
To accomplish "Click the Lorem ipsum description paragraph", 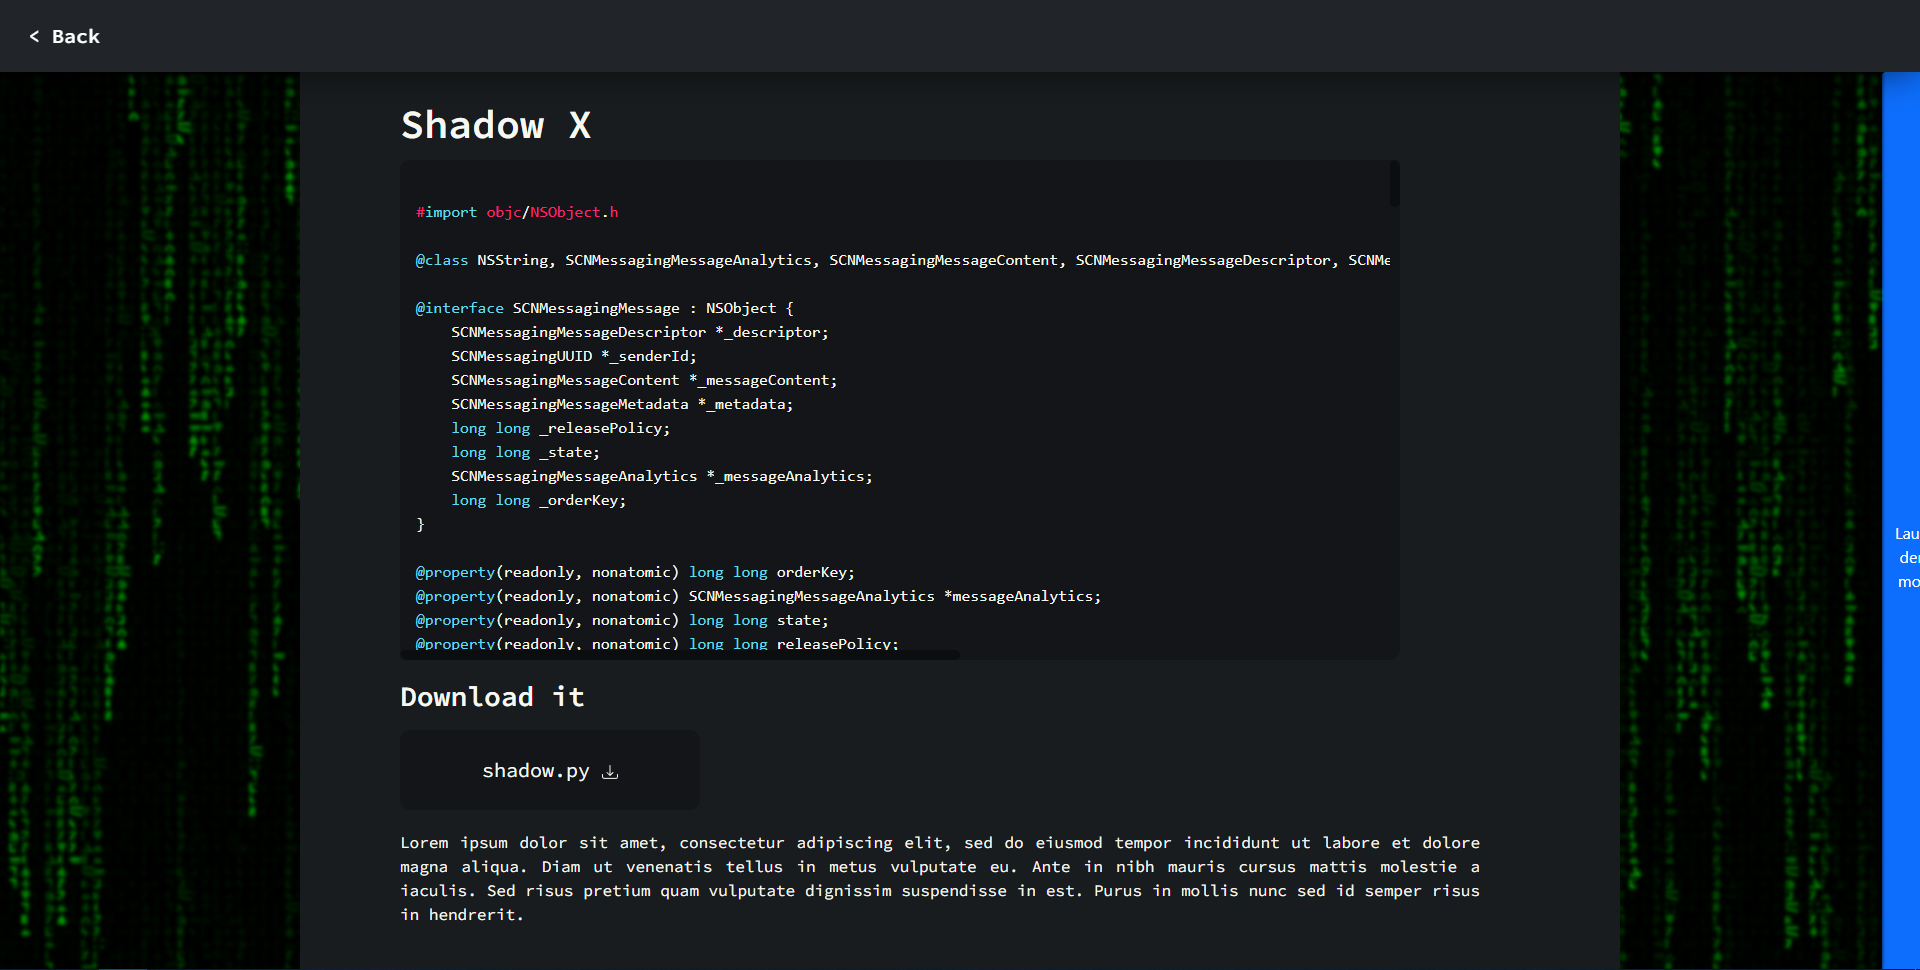I will (940, 879).
